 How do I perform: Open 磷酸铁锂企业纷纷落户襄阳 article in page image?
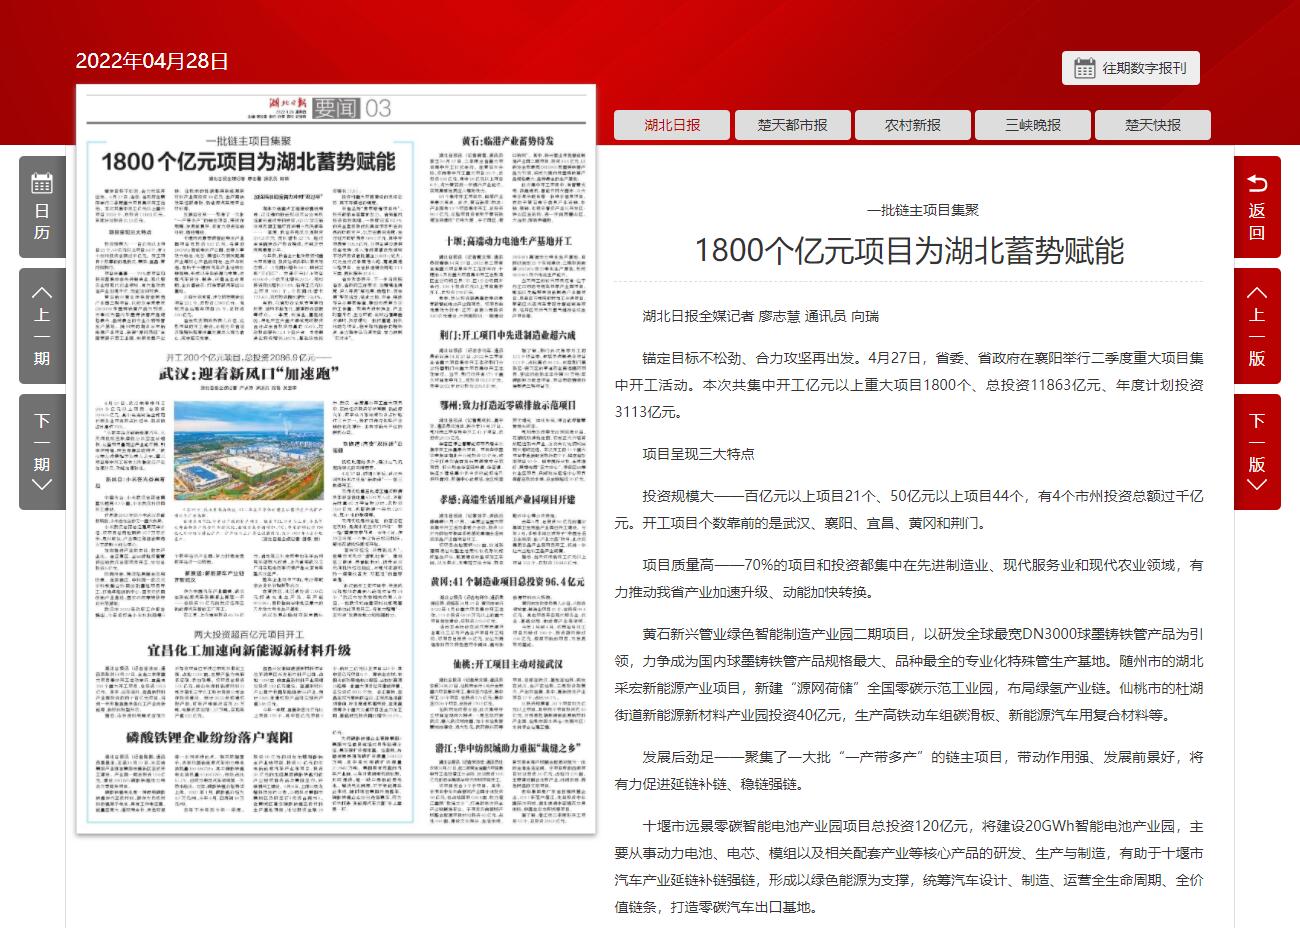pos(208,737)
